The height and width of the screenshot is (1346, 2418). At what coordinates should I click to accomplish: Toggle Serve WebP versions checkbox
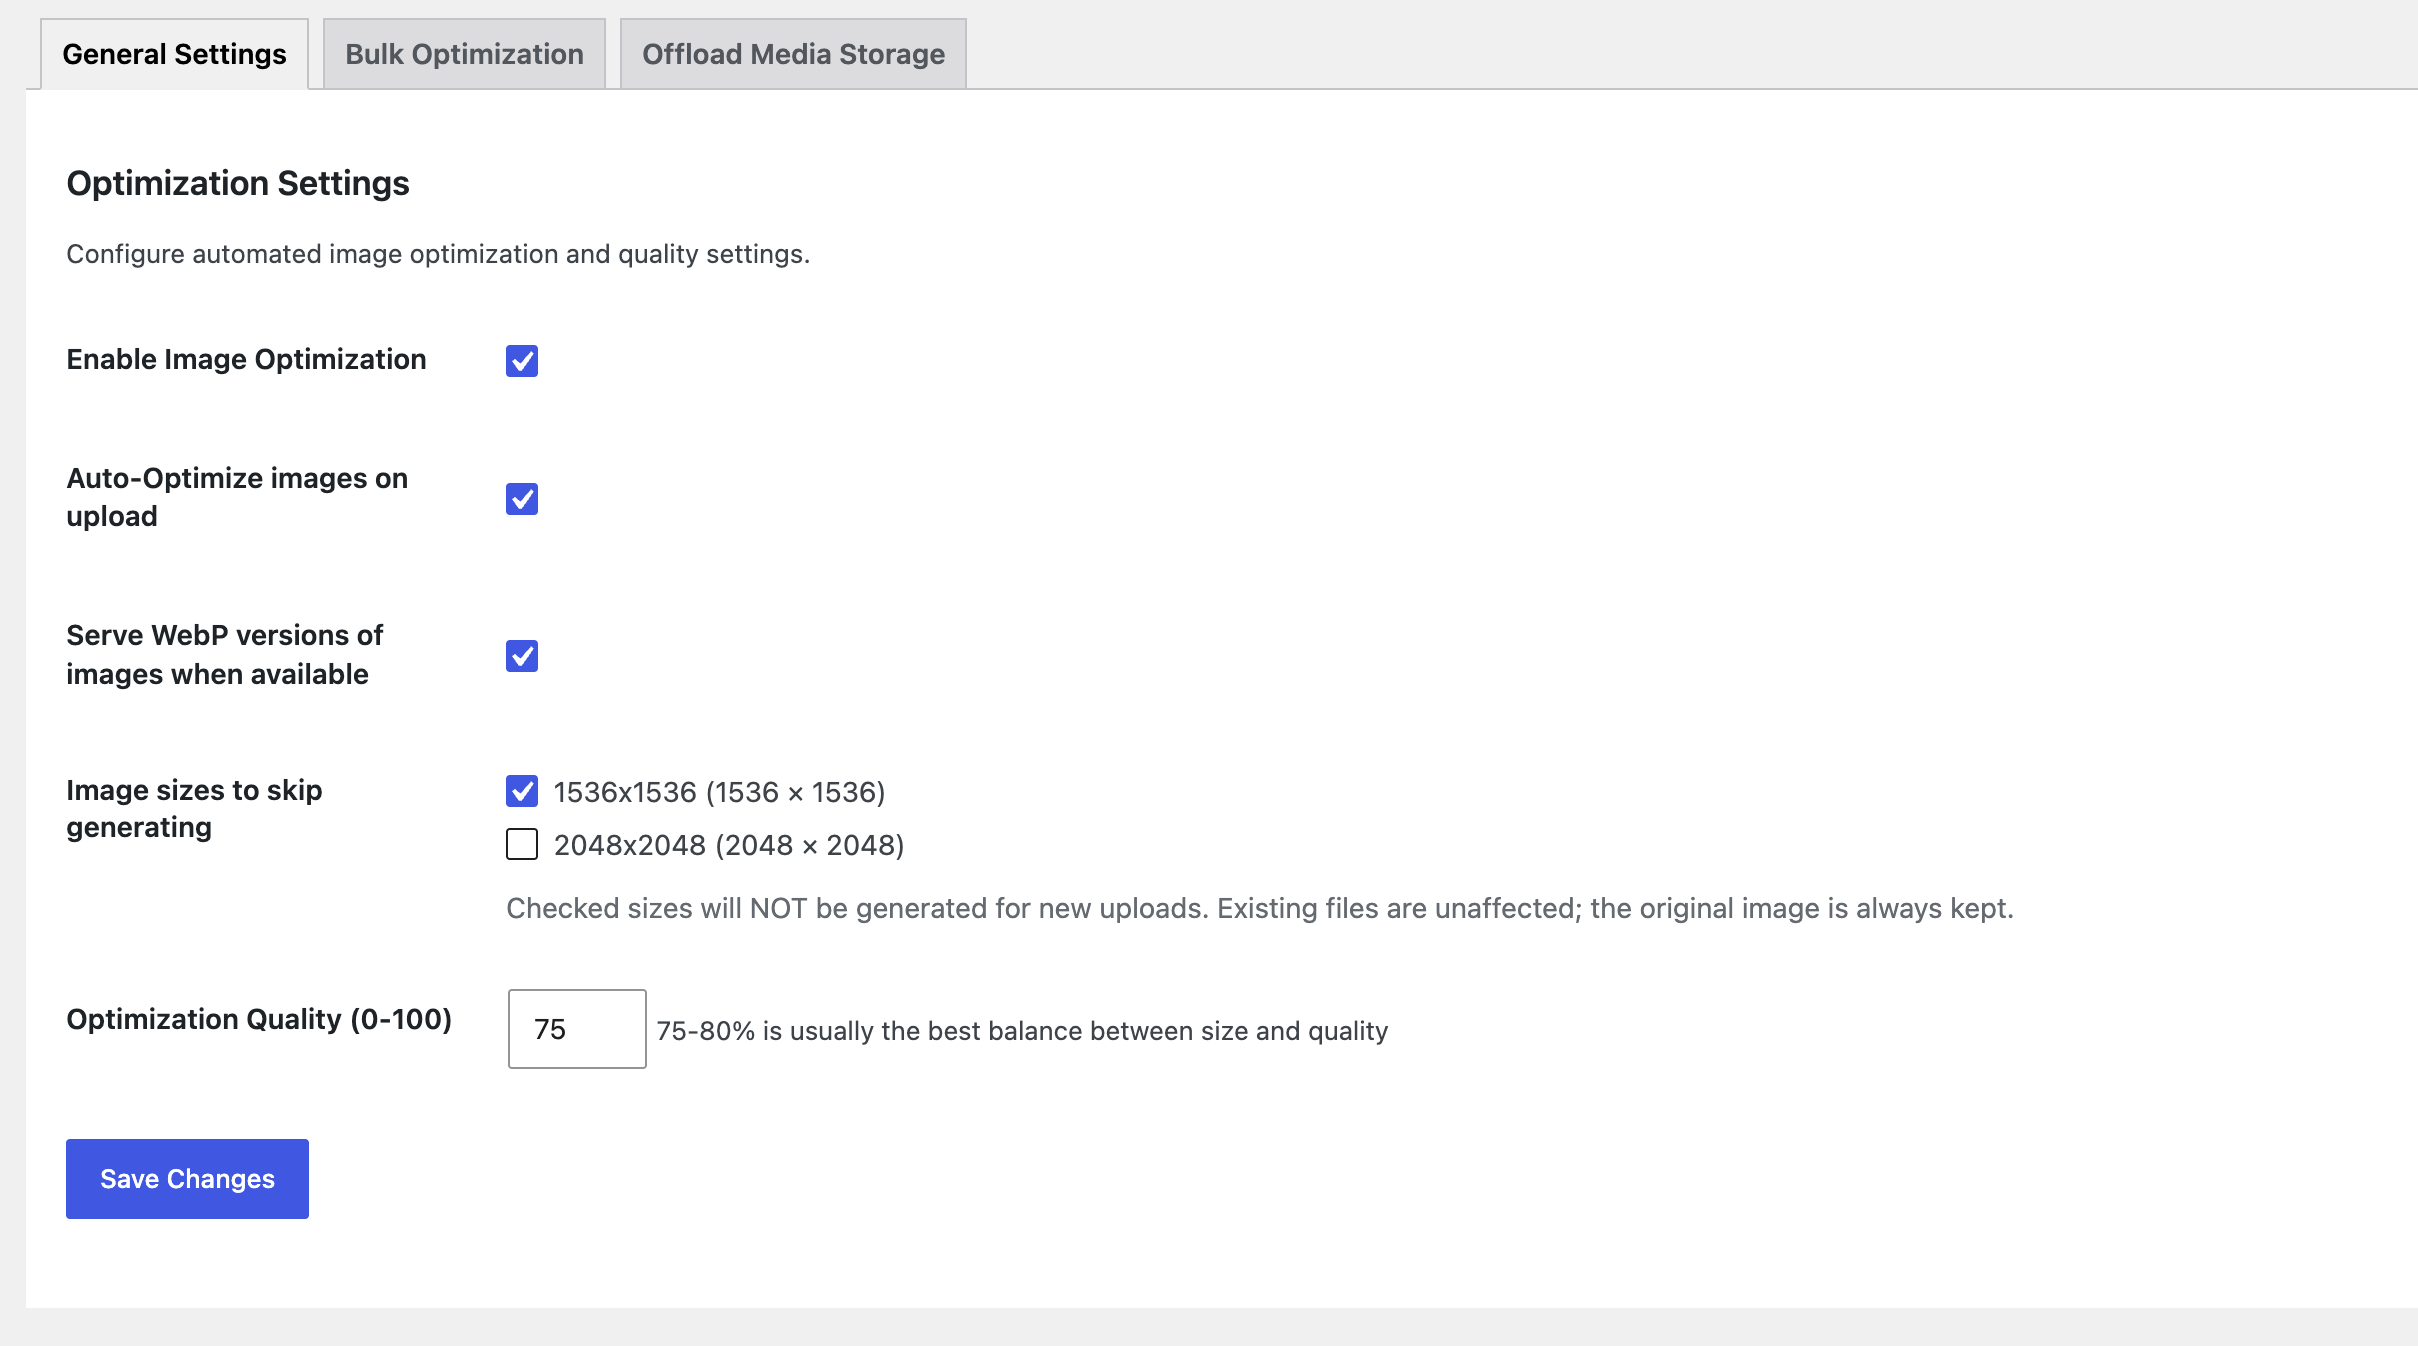522,656
